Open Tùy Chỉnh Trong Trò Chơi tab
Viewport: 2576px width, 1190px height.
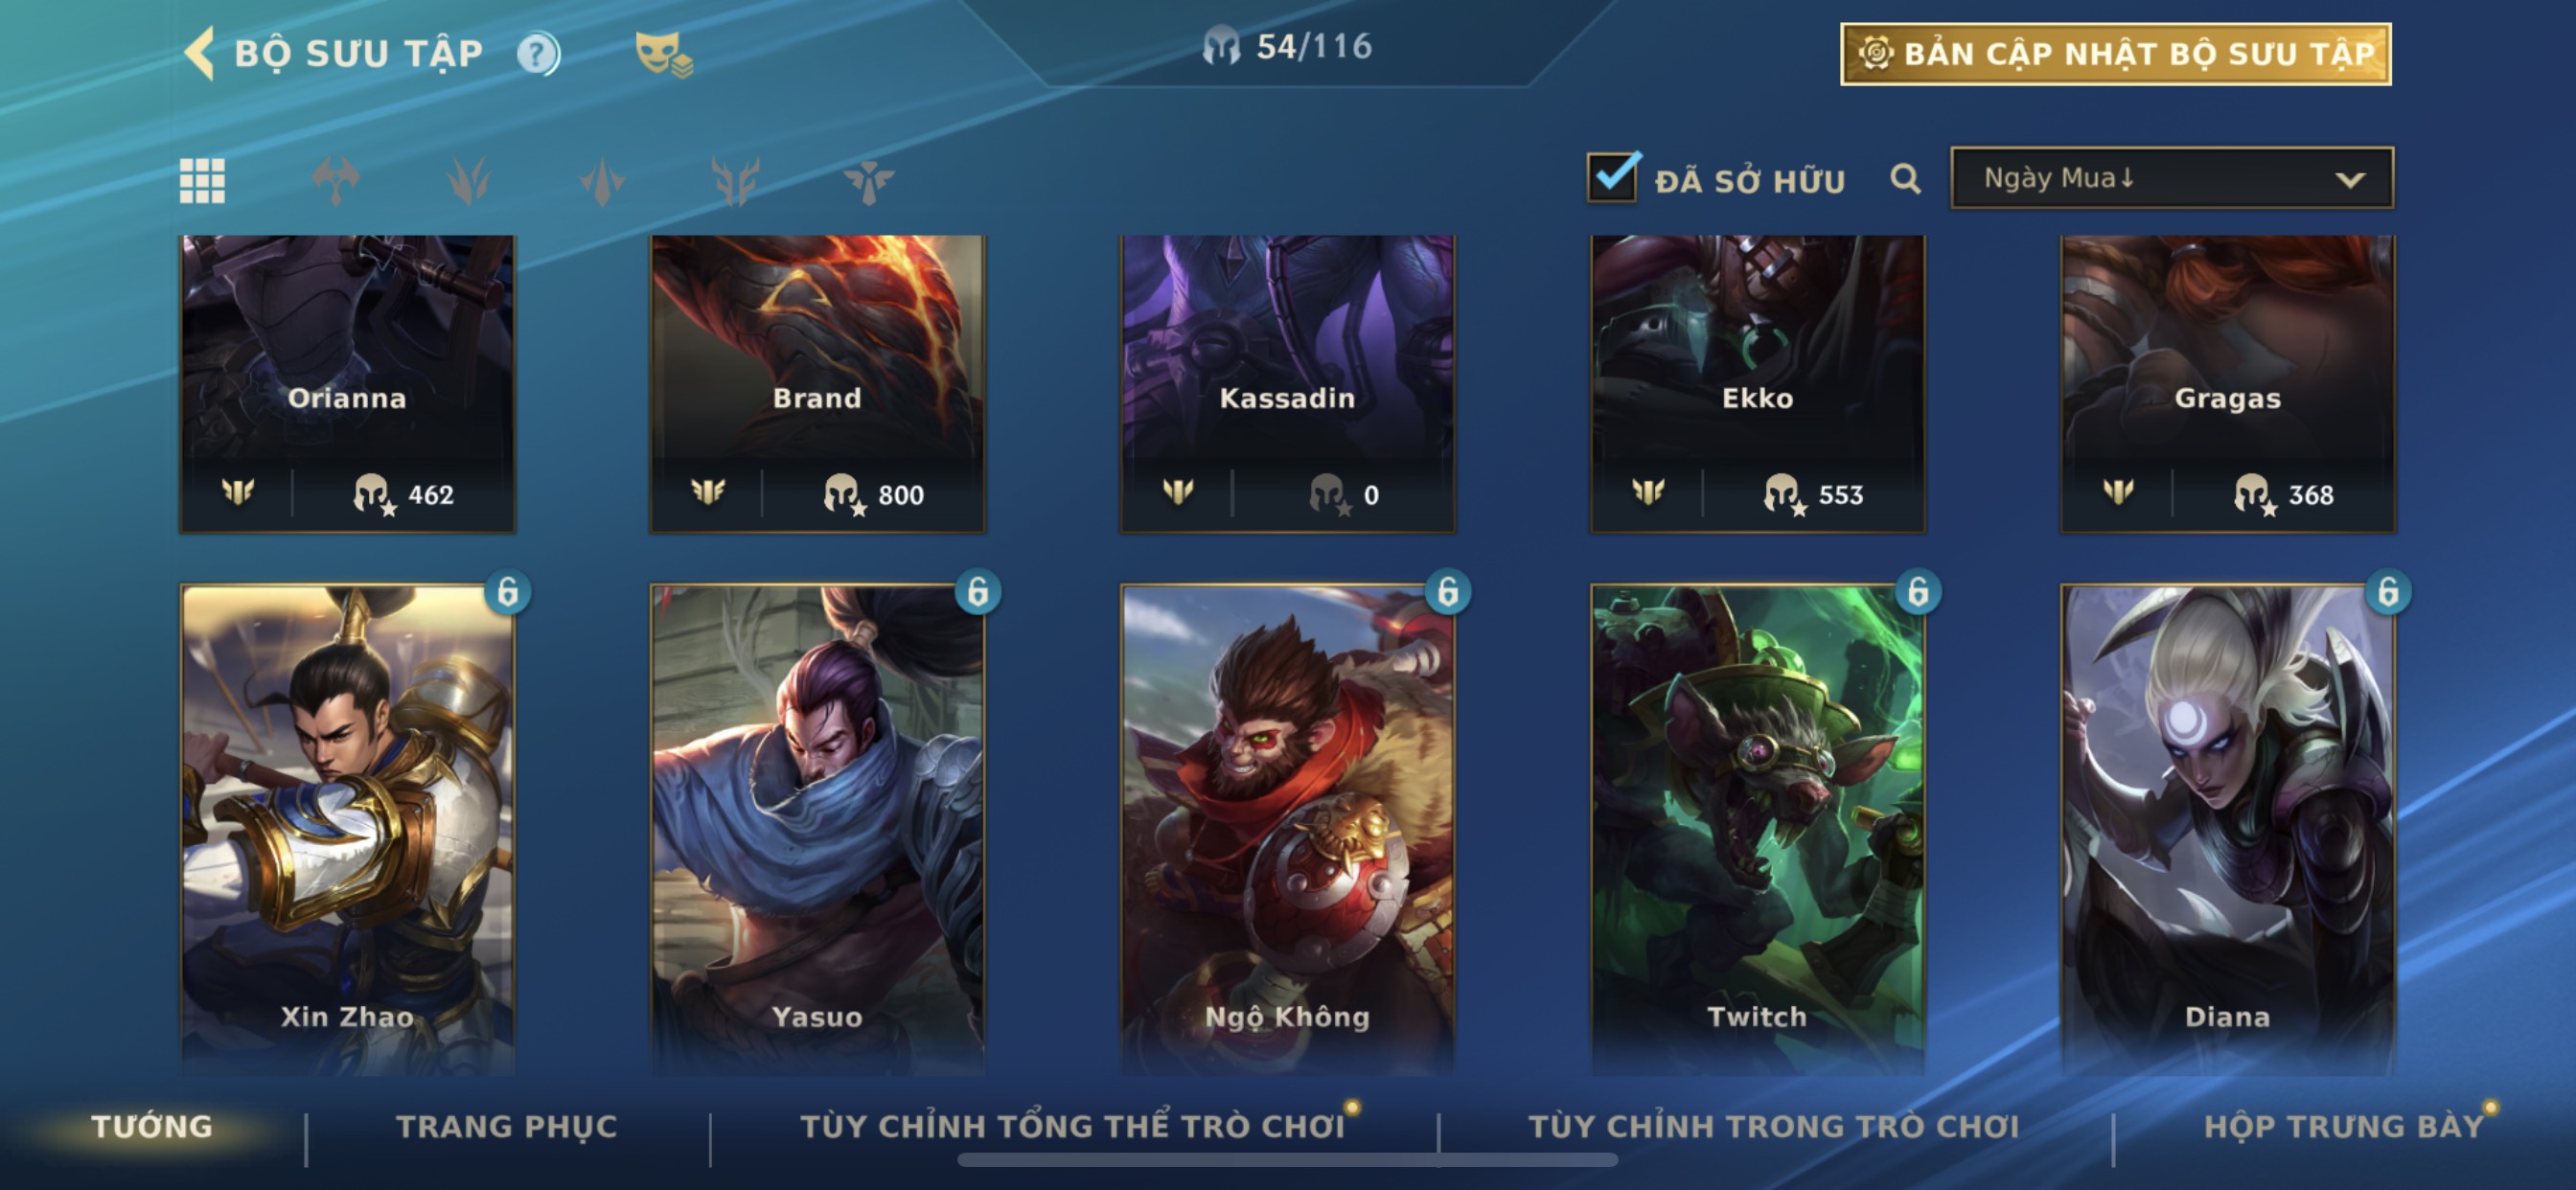[x=1773, y=1126]
